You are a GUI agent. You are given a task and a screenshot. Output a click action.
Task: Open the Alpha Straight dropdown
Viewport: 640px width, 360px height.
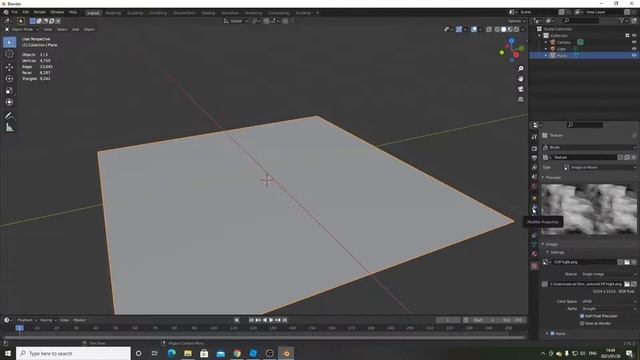tap(608, 309)
